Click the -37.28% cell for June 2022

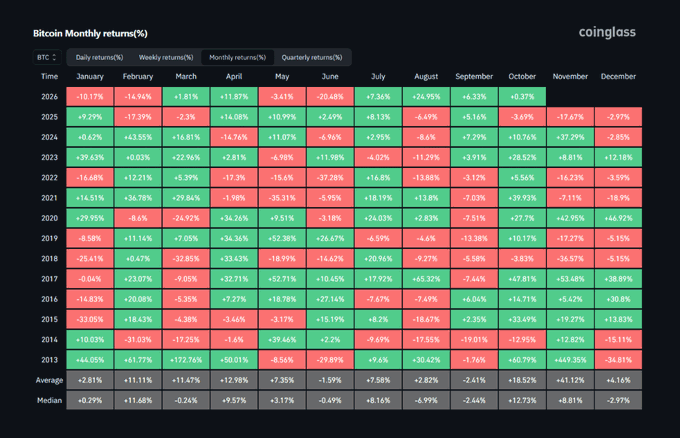coord(330,178)
